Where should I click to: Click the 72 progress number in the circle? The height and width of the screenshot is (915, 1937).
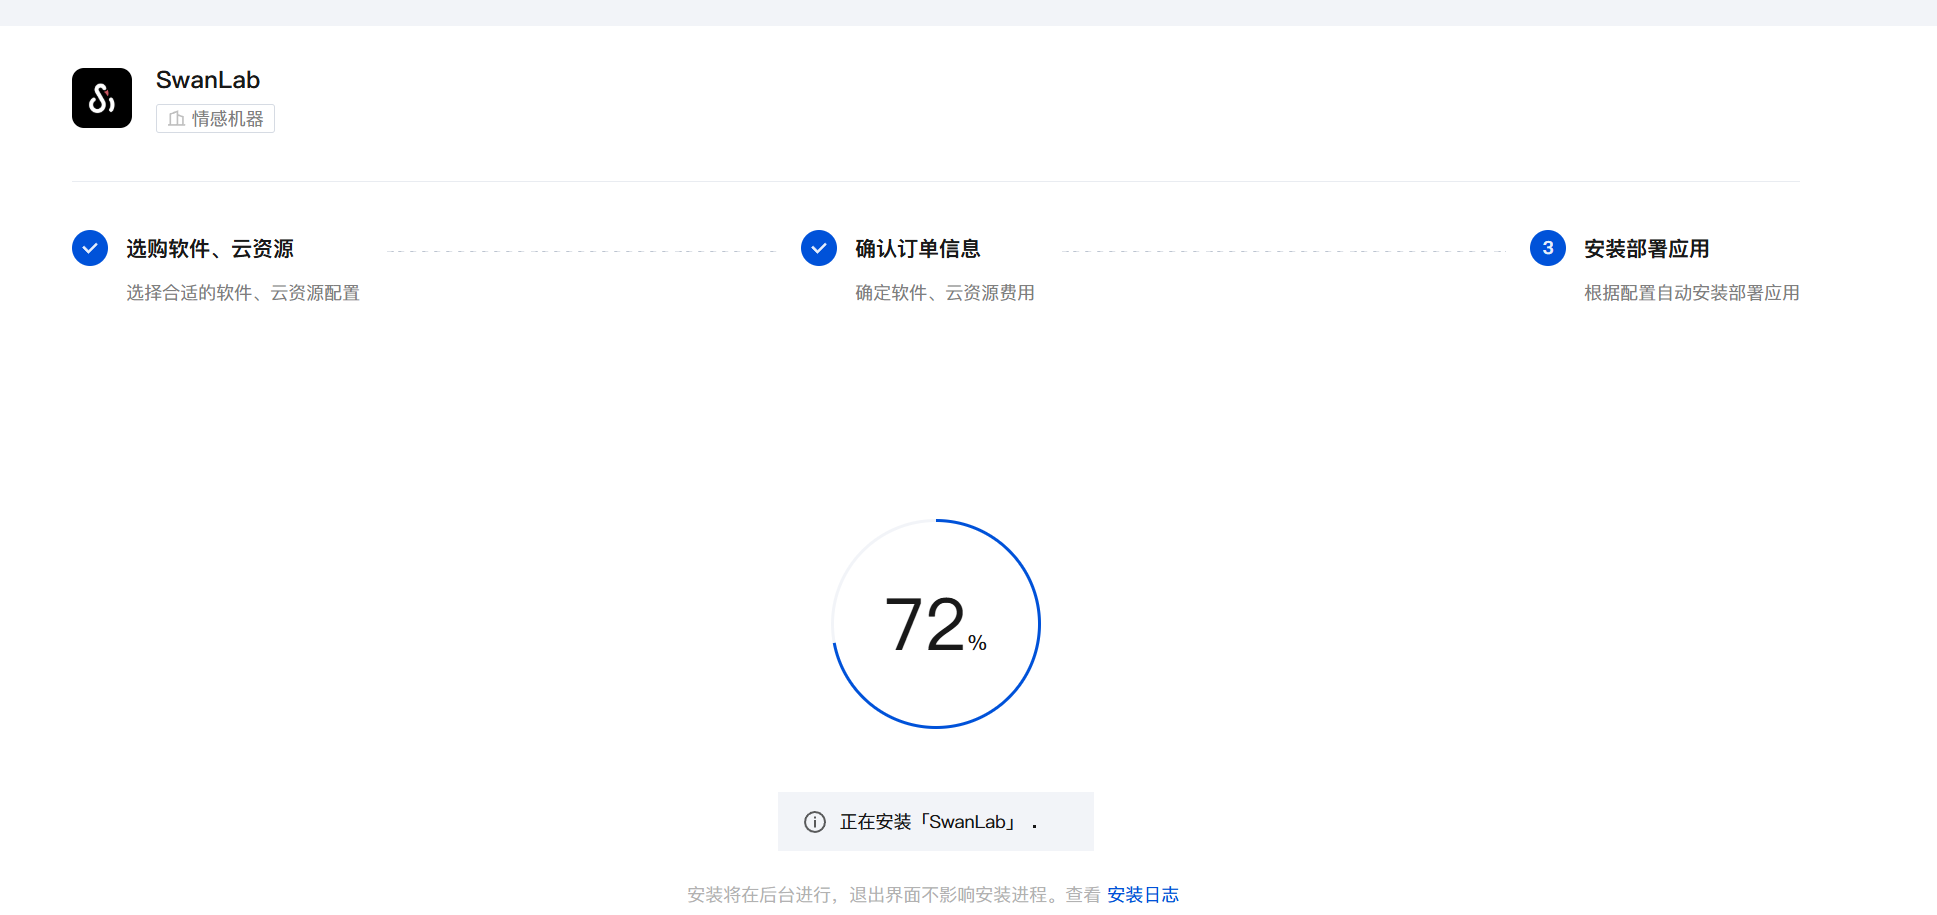(925, 625)
